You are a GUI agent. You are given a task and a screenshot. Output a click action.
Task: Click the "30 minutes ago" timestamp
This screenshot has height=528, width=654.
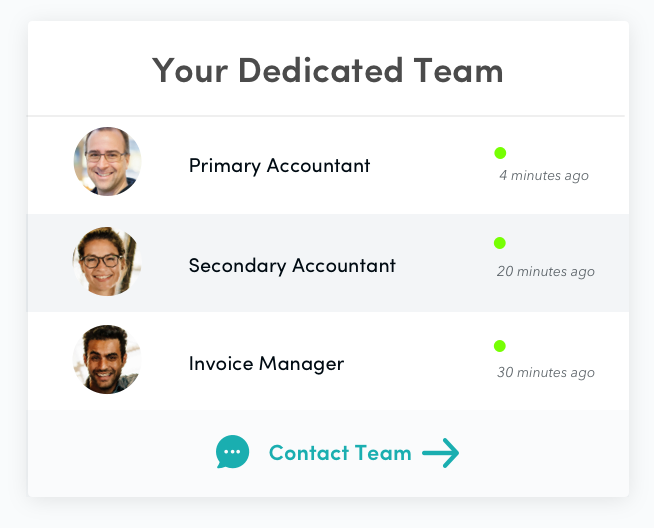pyautogui.click(x=546, y=372)
